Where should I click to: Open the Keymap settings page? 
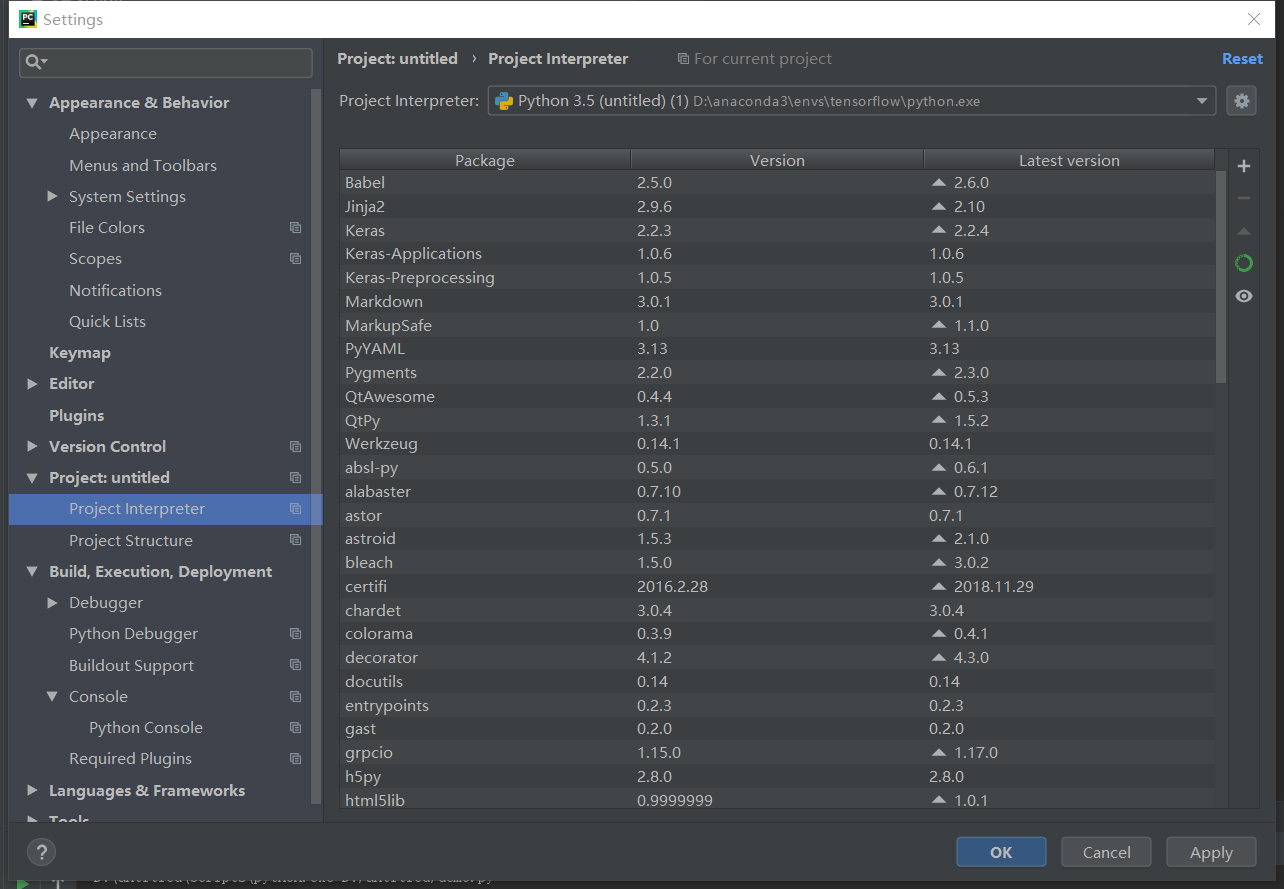tap(80, 353)
